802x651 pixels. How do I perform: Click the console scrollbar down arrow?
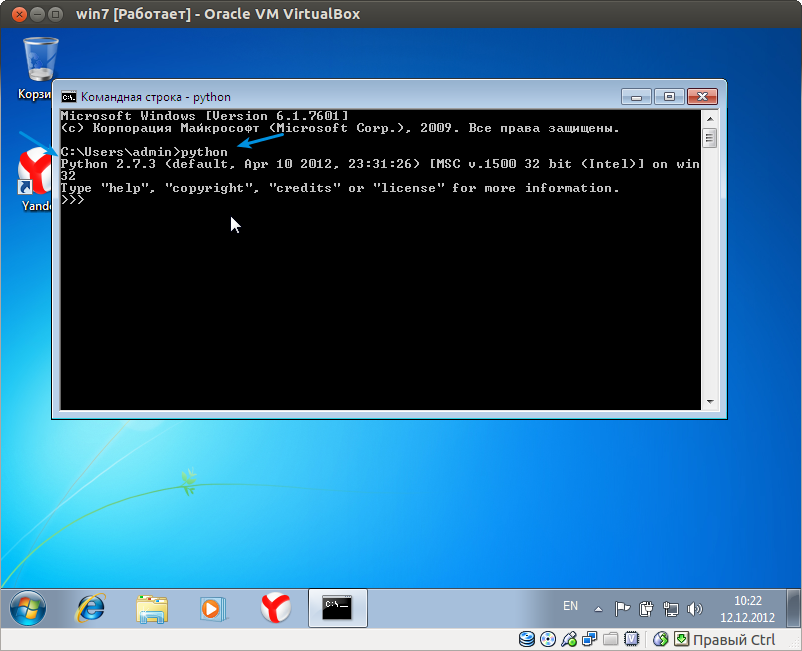coord(710,402)
